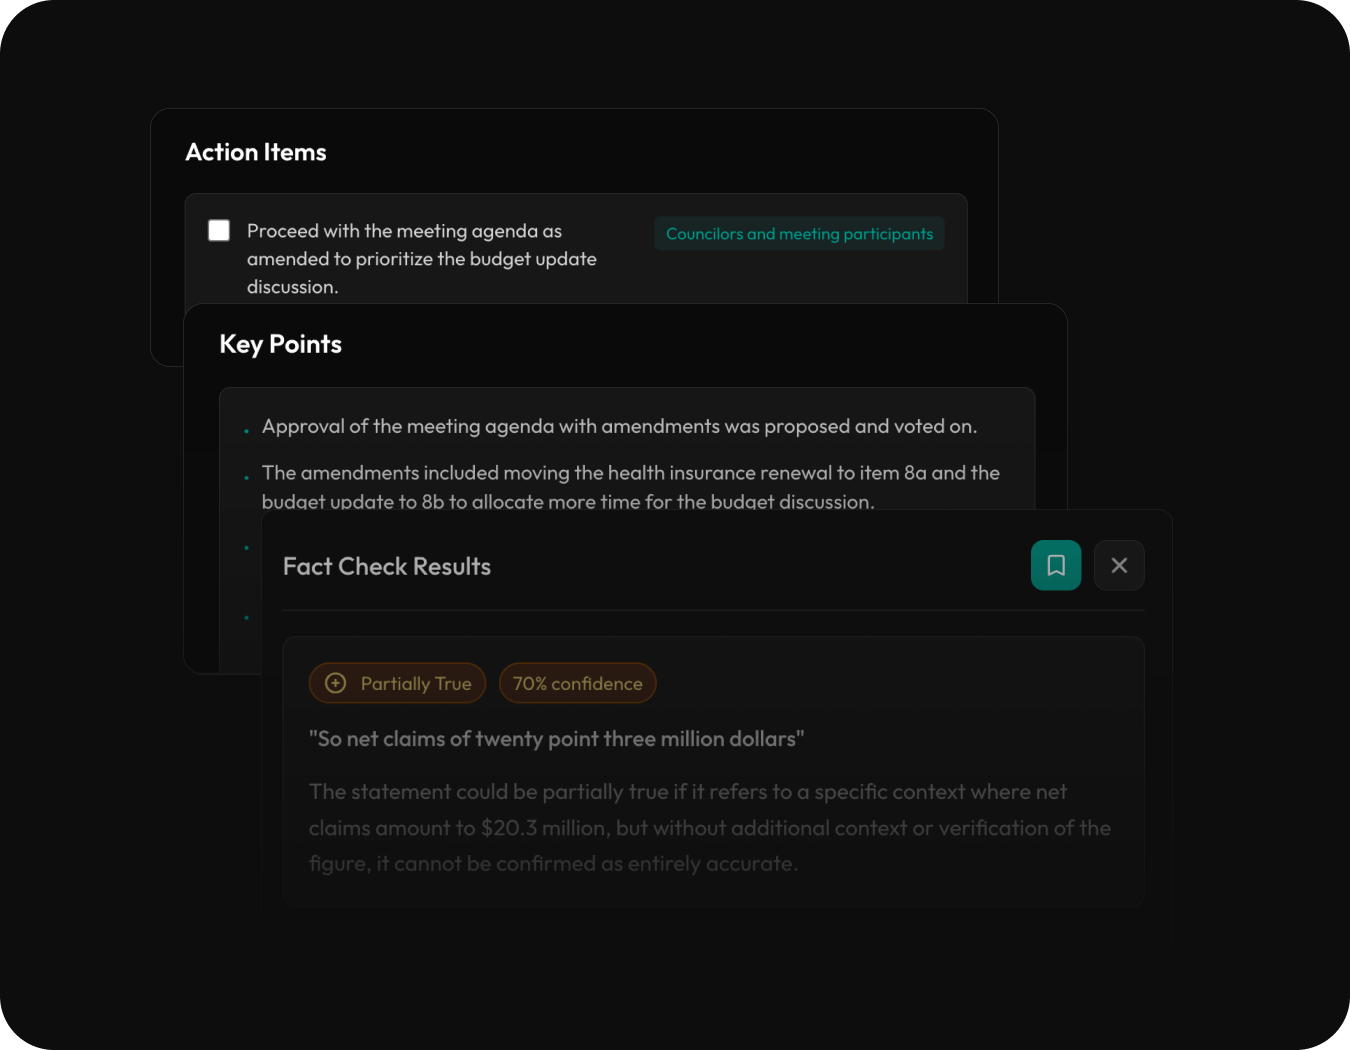Click the bullet point beside the agenda approval item

coord(246,429)
